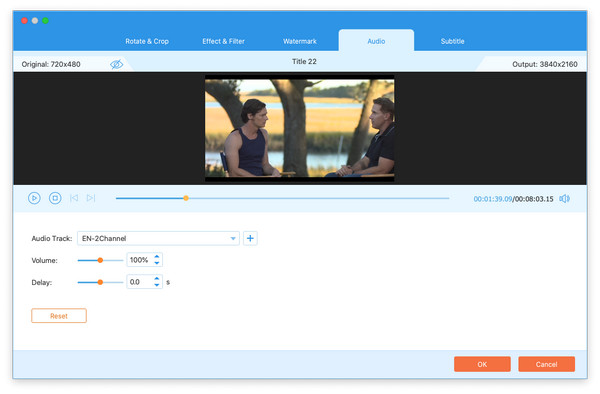Image resolution: width=600 pixels, height=394 pixels.
Task: Click the Original: 720x480 text
Action: click(x=51, y=64)
